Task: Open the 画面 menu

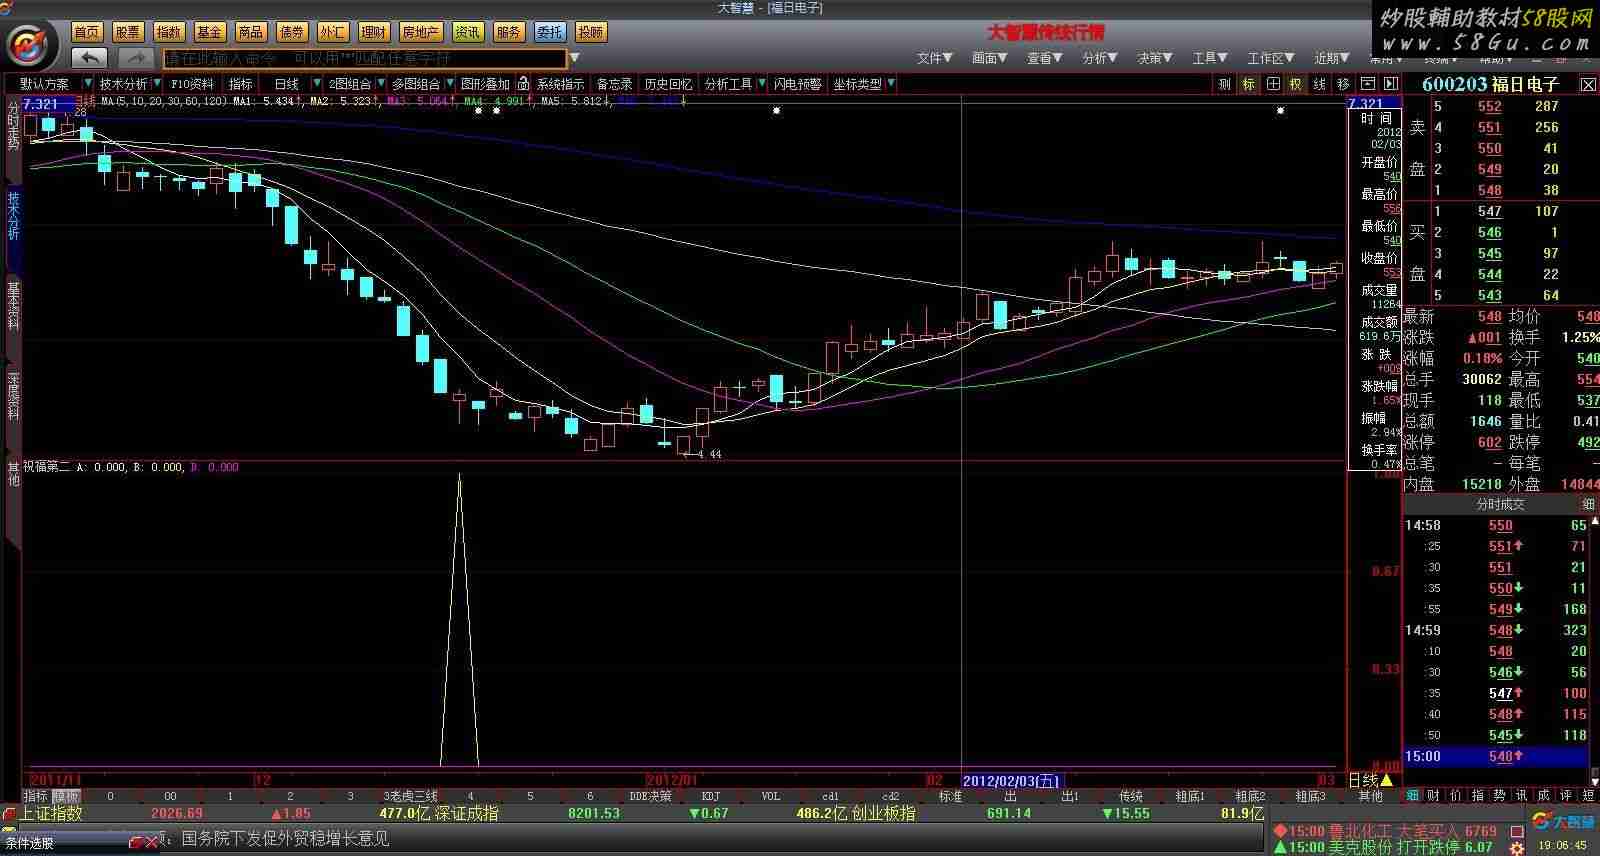Action: click(989, 58)
